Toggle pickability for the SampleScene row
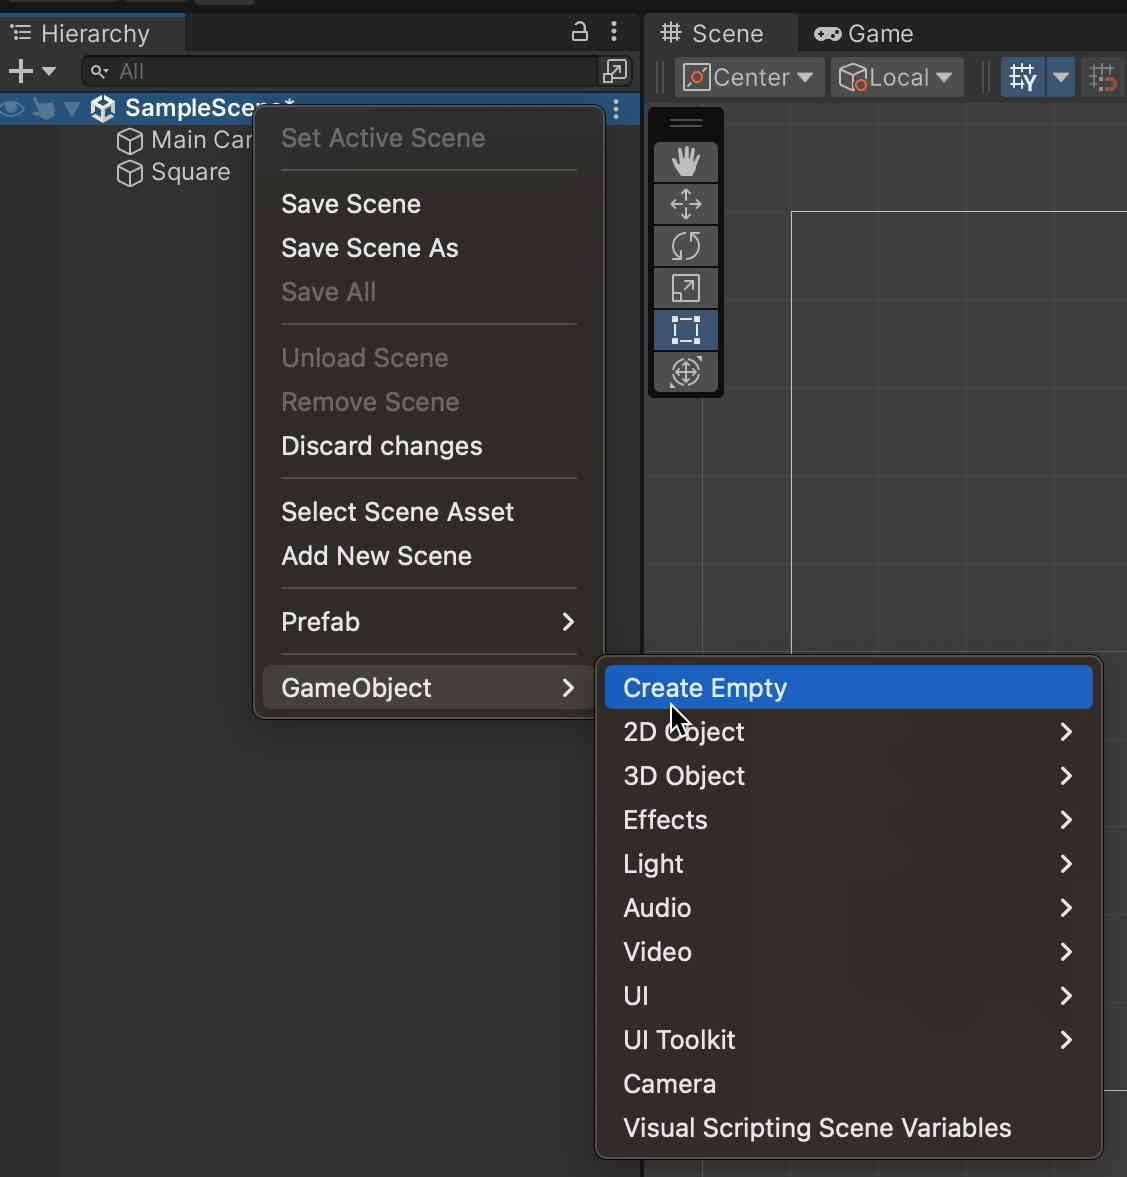 (x=43, y=110)
